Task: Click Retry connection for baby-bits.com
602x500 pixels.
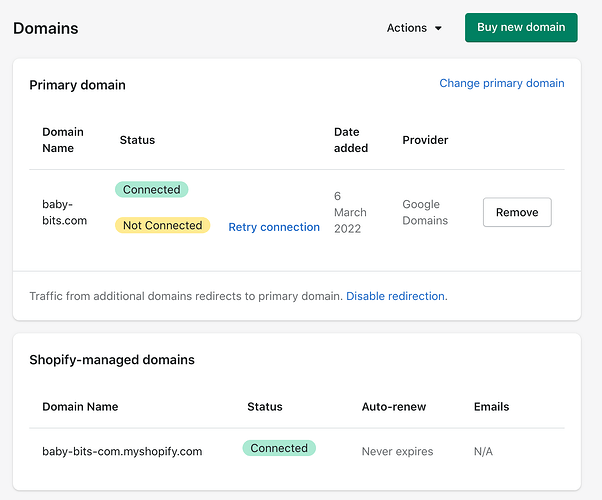Action: click(274, 227)
